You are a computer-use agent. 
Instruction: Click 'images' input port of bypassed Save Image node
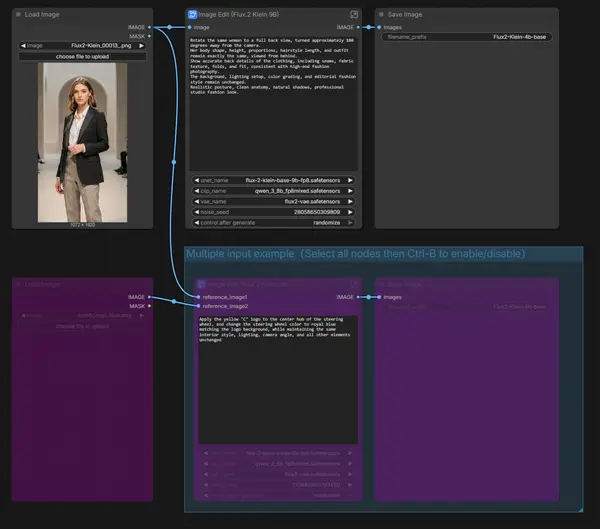click(379, 297)
